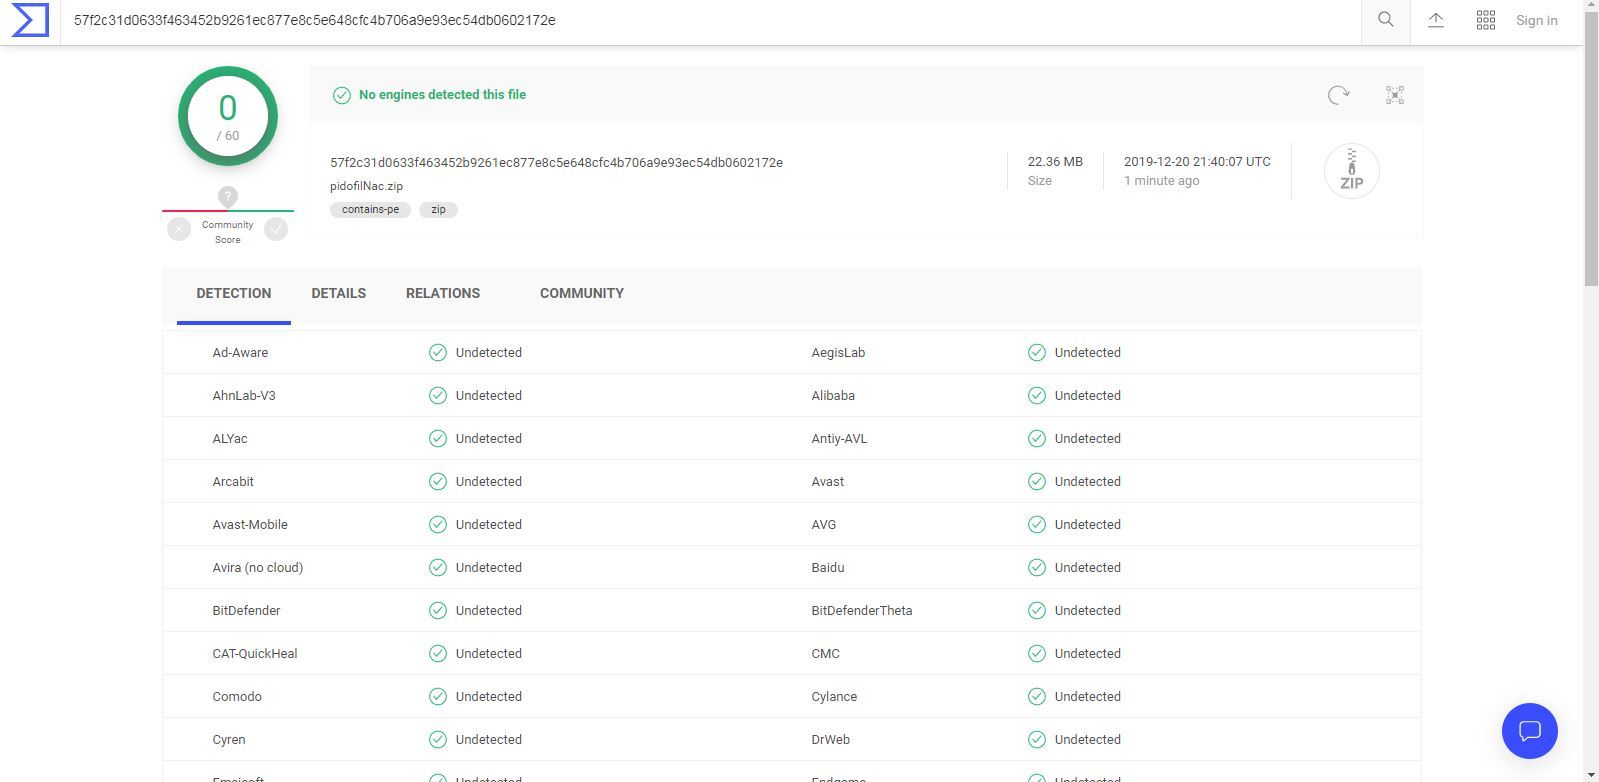The height and width of the screenshot is (782, 1599).
Task: Click the ALYac undetected check icon
Action: coord(437,439)
